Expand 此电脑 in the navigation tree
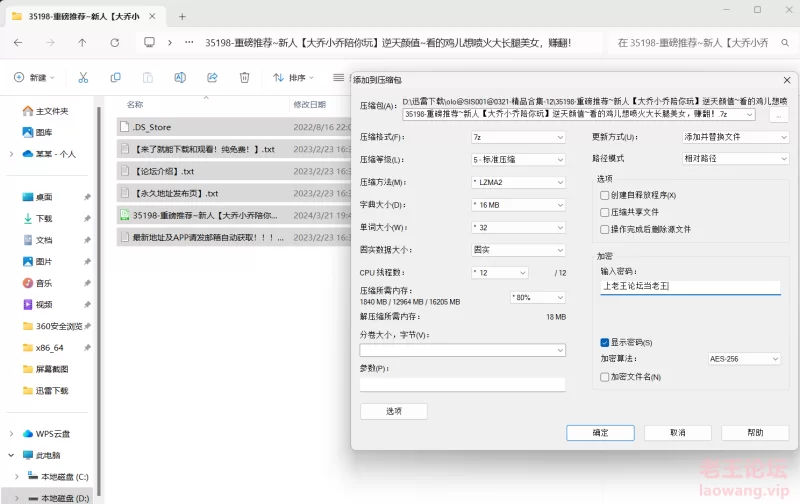Viewport: 800px width, 504px height. point(13,455)
